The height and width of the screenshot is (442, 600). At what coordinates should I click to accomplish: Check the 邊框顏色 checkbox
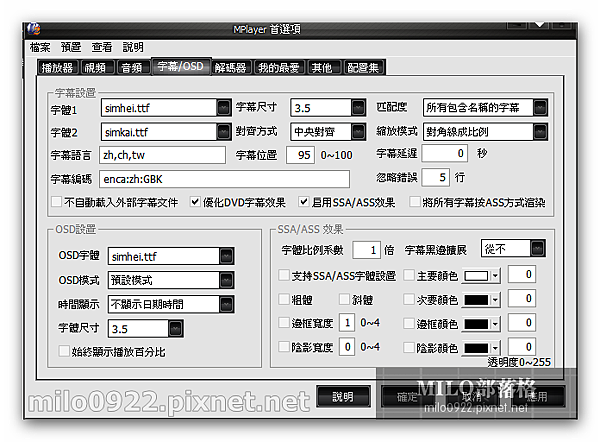(409, 324)
